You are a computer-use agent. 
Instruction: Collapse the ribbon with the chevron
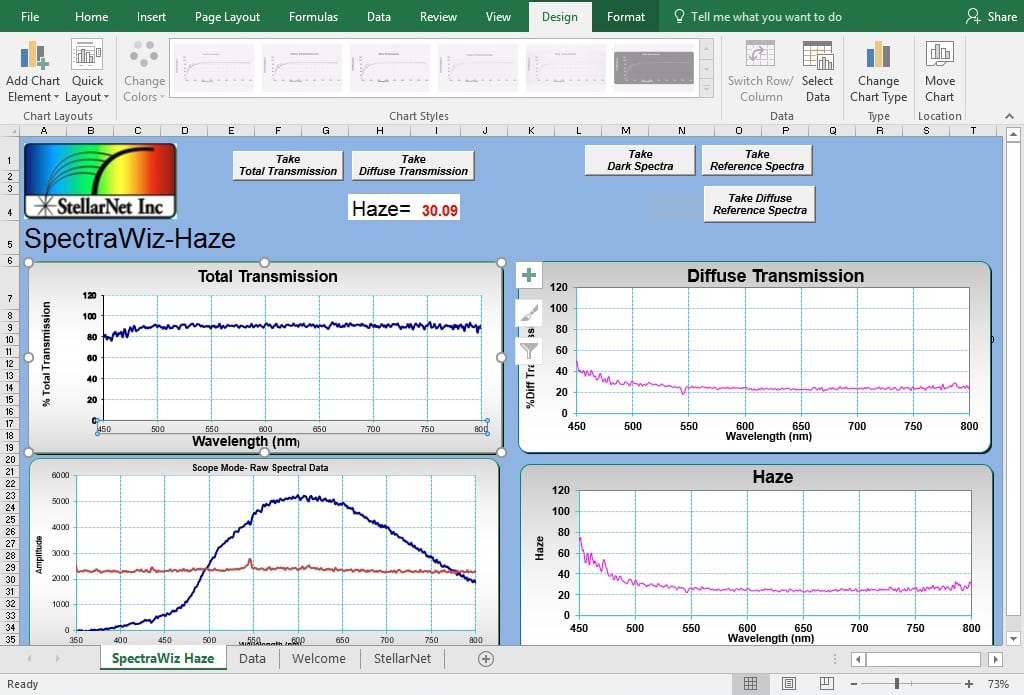[1010, 116]
